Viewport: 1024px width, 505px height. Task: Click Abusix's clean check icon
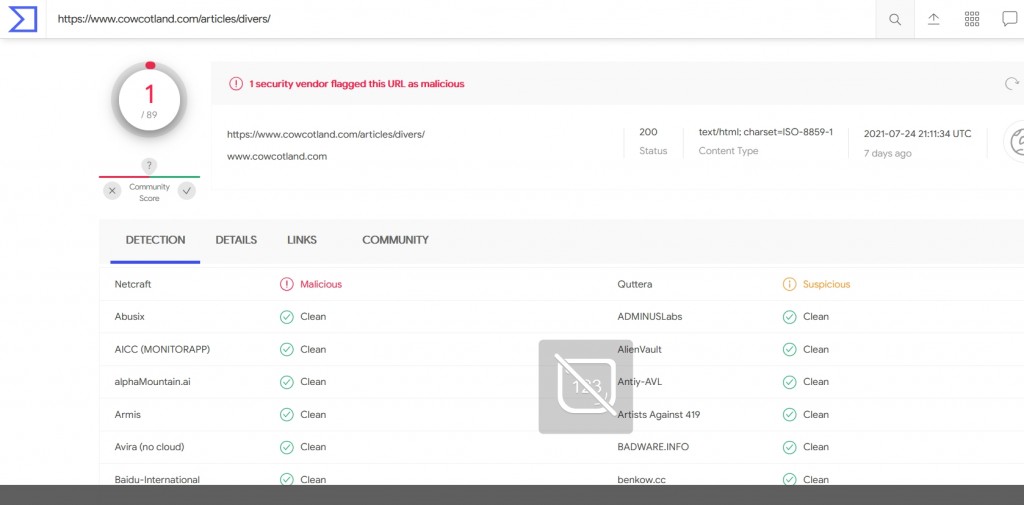pos(287,317)
